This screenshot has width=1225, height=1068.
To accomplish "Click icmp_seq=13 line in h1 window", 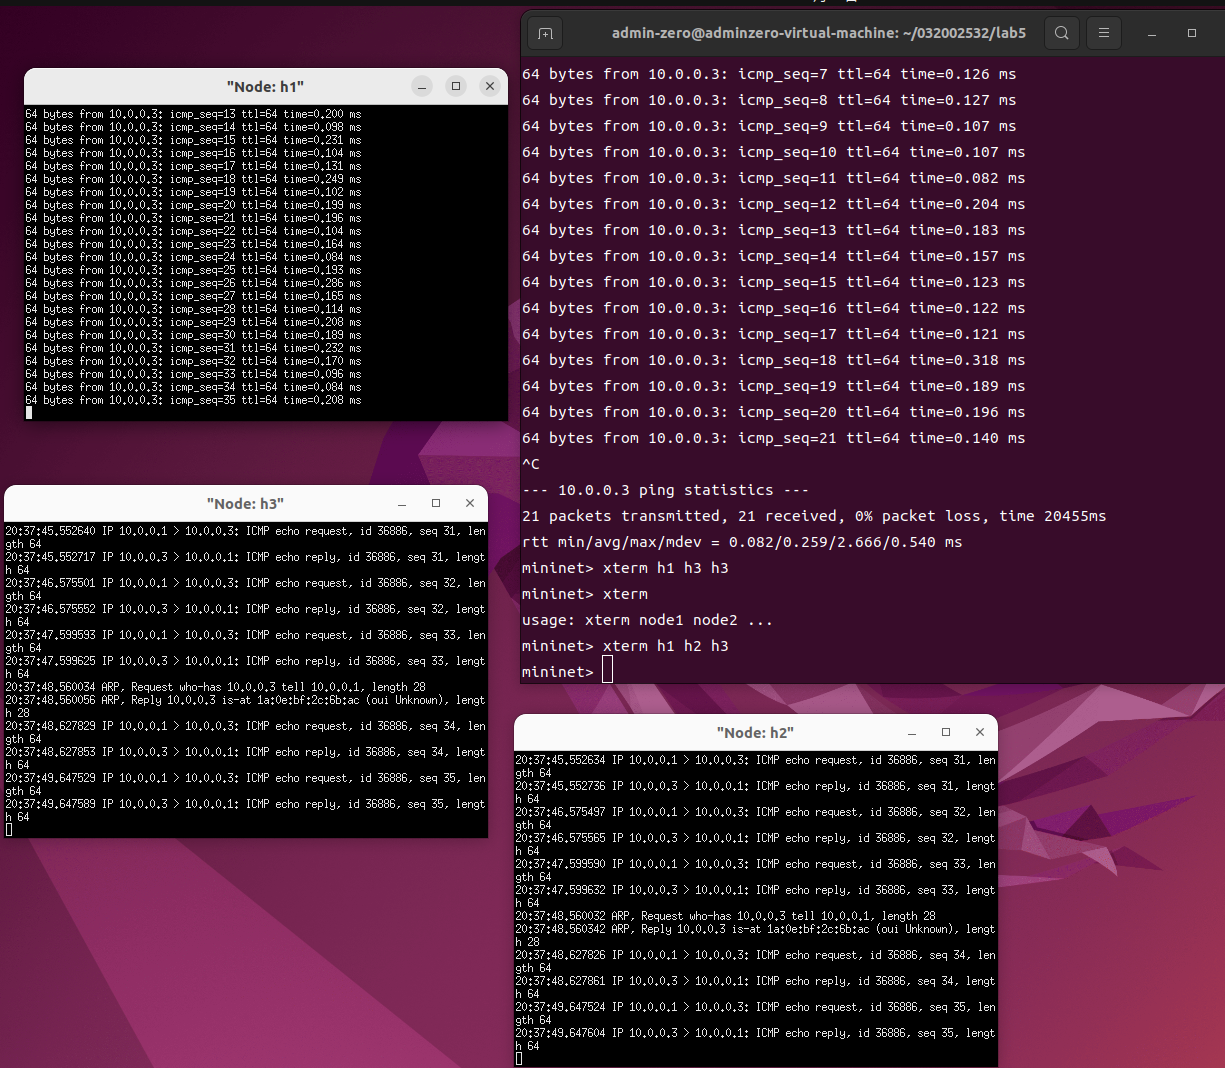I will click(194, 114).
